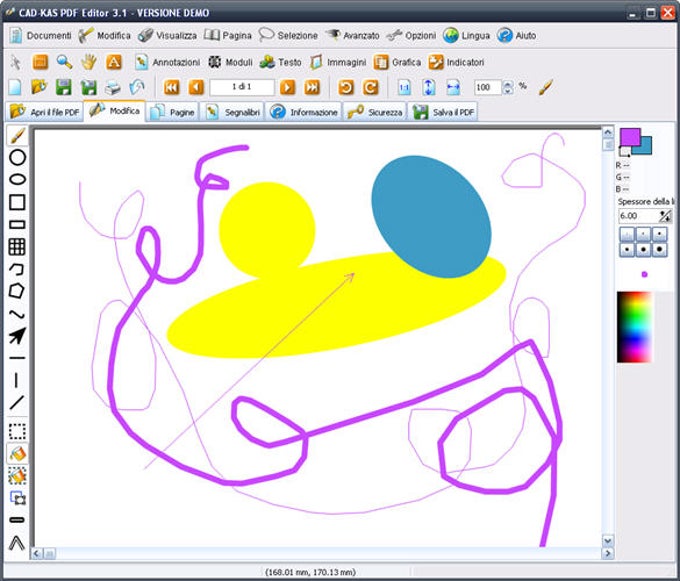This screenshot has height=581, width=680.
Task: Click the line thickness 6.00 field
Action: pyautogui.click(x=638, y=216)
